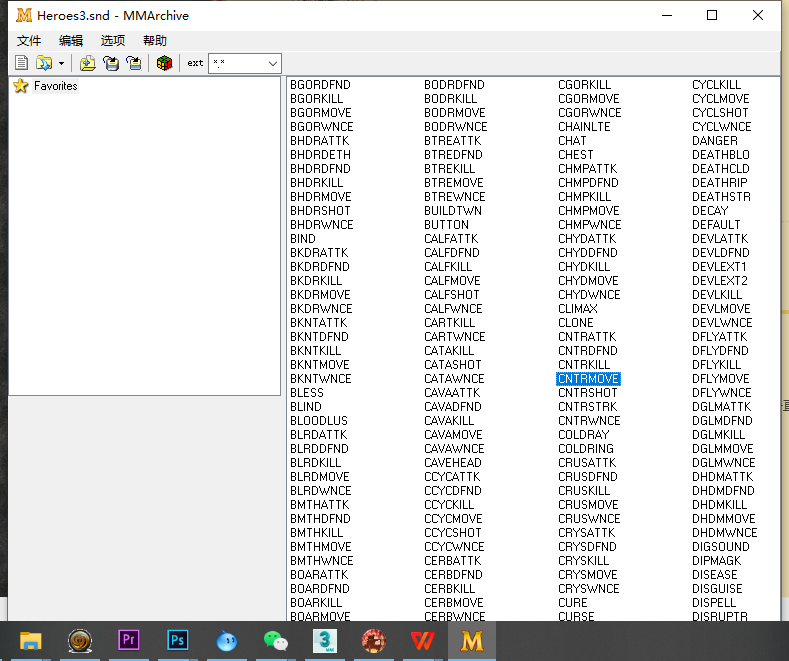This screenshot has height=661, width=789.
Task: Select the CHEST file entry
Action: pos(575,154)
